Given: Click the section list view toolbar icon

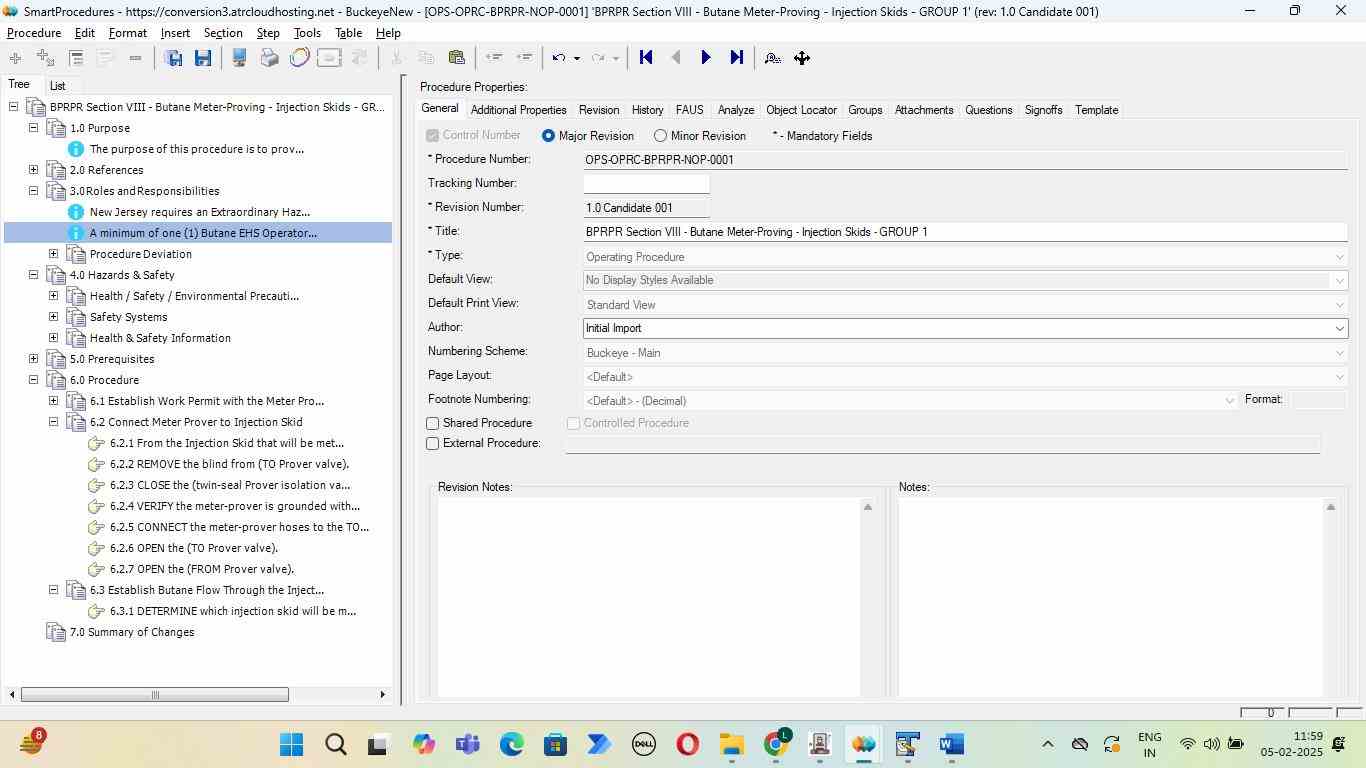Looking at the screenshot, I should (76, 58).
